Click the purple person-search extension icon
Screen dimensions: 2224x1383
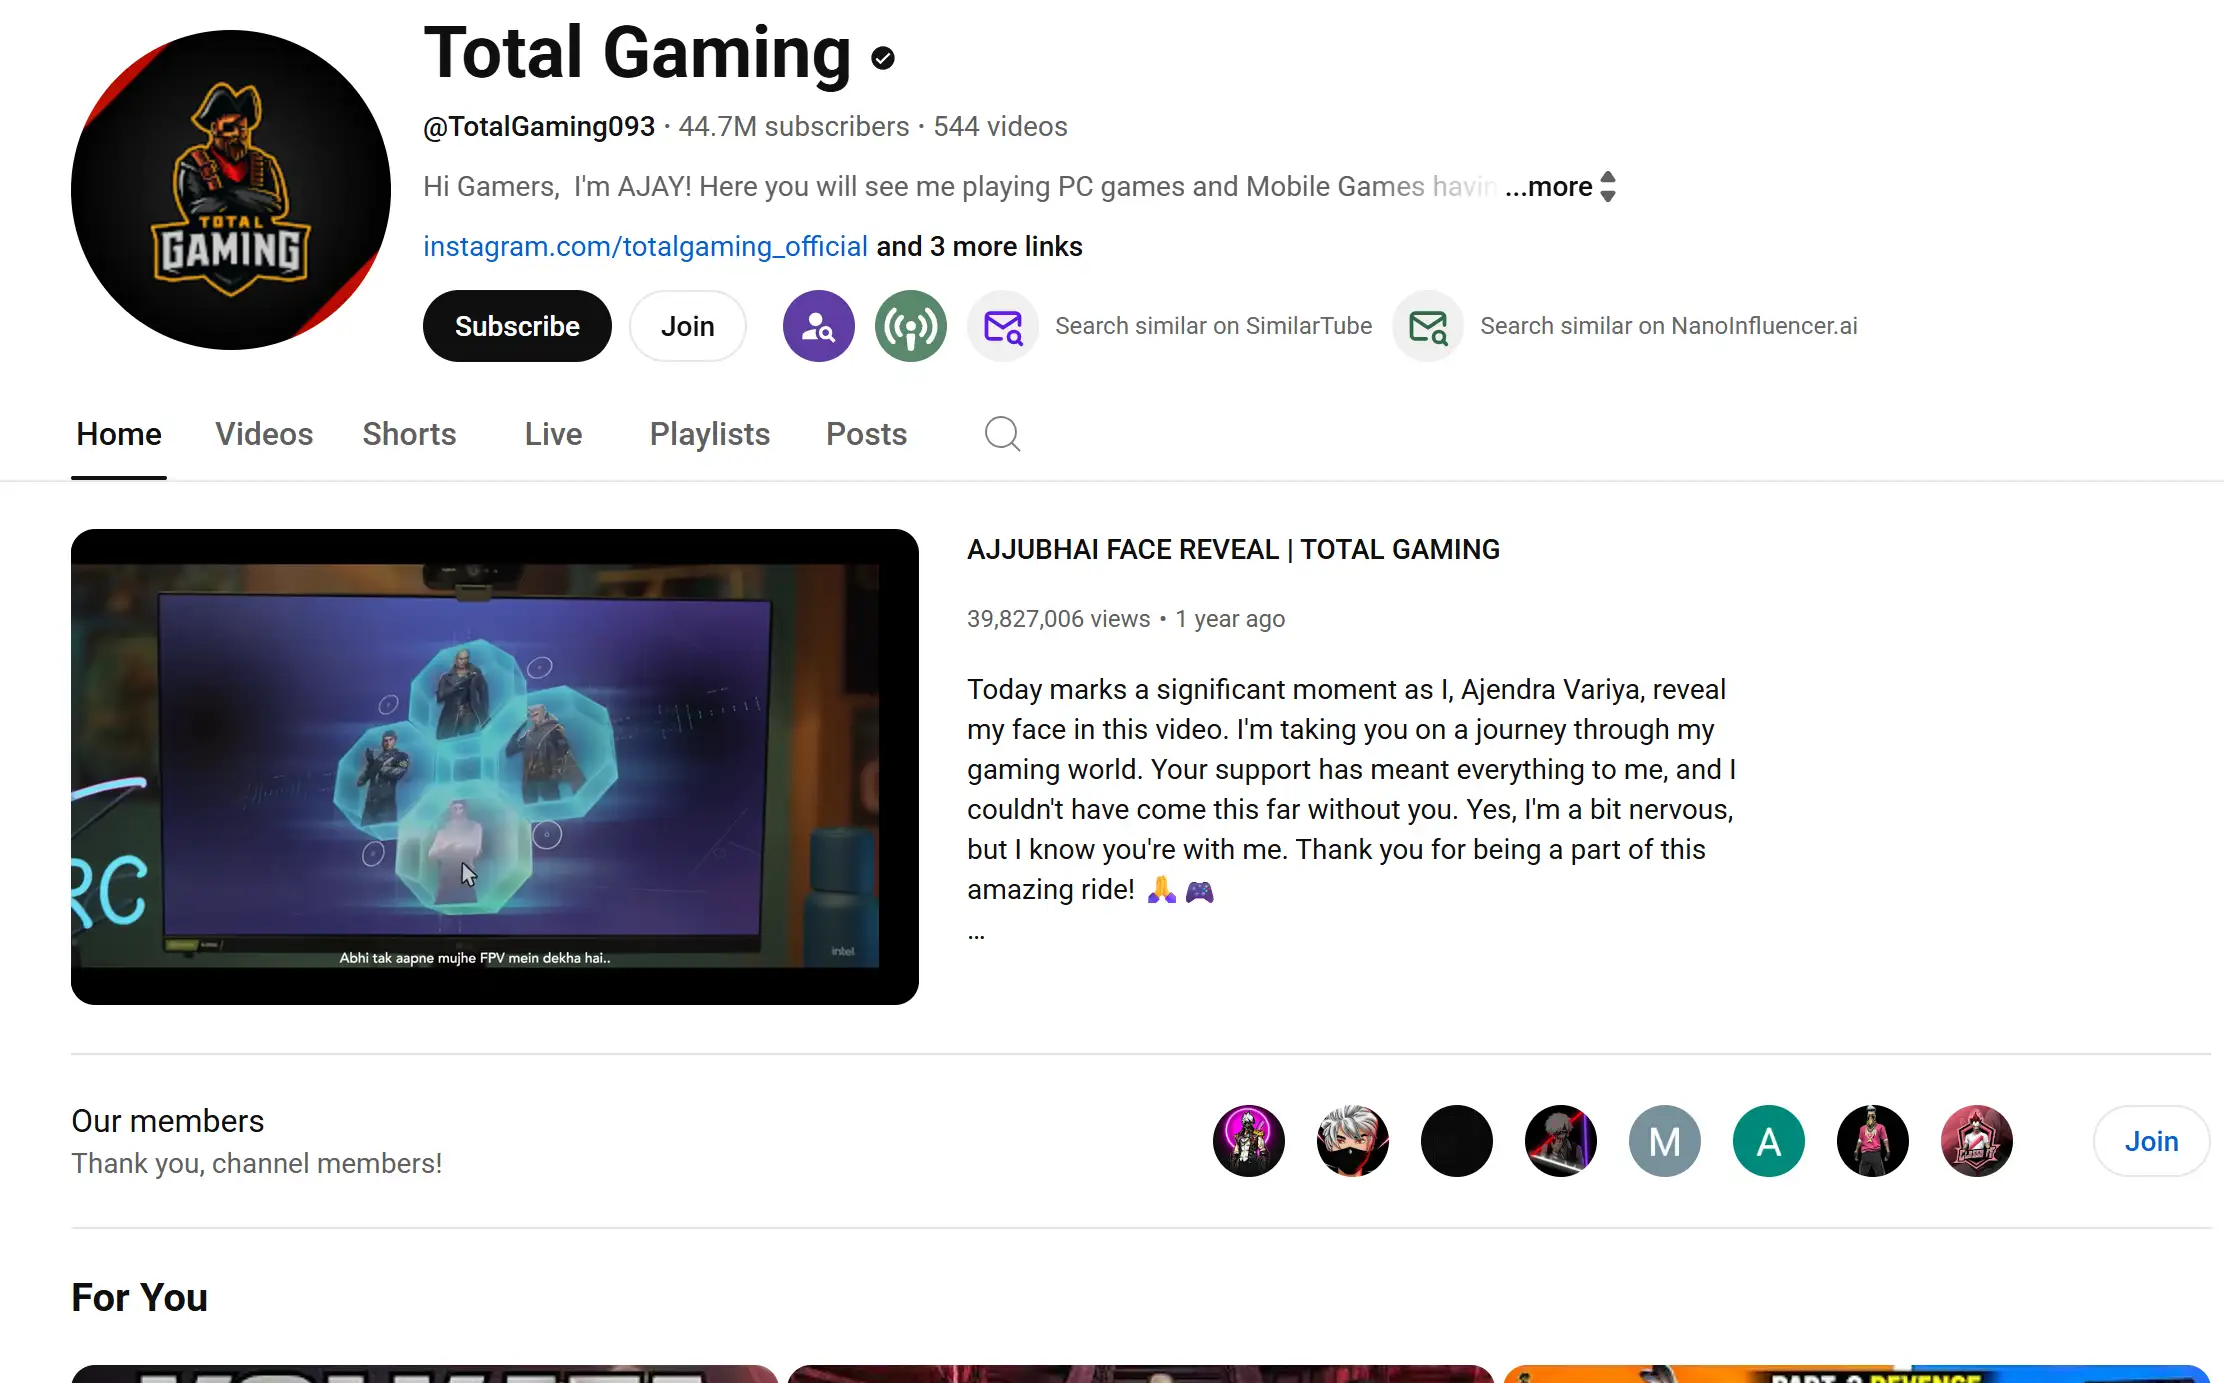pyautogui.click(x=819, y=326)
